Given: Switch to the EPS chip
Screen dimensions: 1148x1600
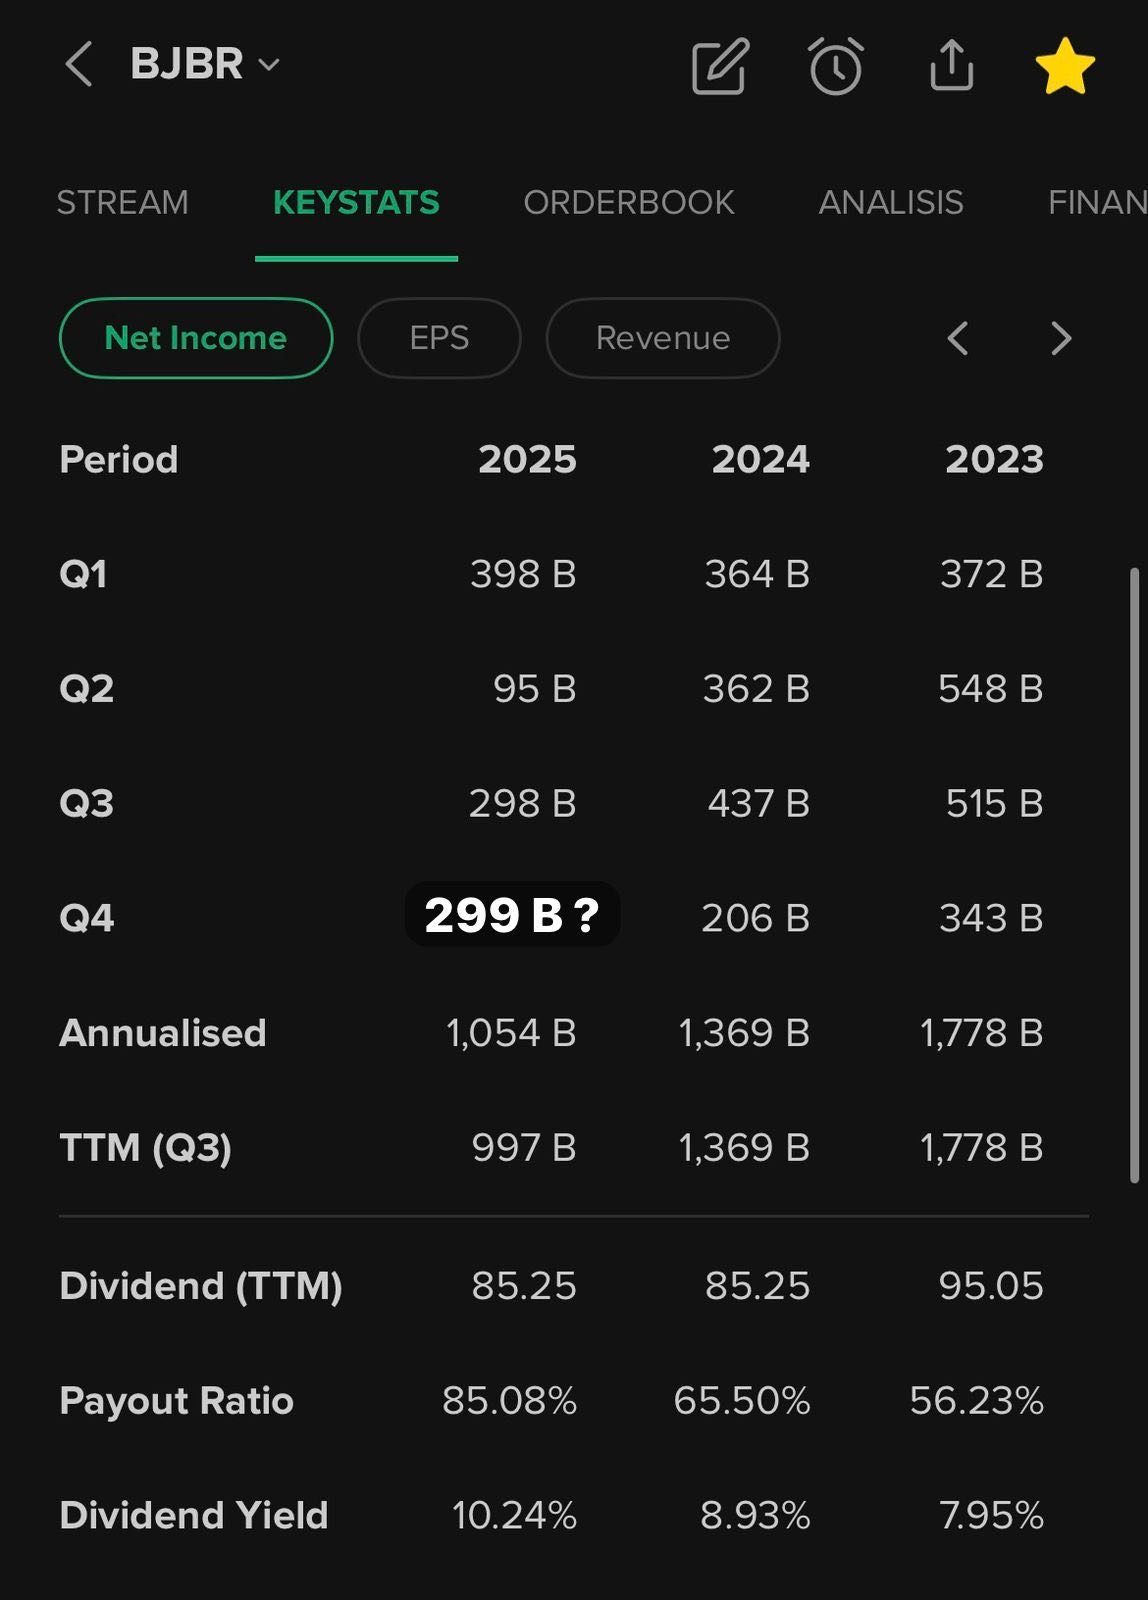Looking at the screenshot, I should pos(439,338).
